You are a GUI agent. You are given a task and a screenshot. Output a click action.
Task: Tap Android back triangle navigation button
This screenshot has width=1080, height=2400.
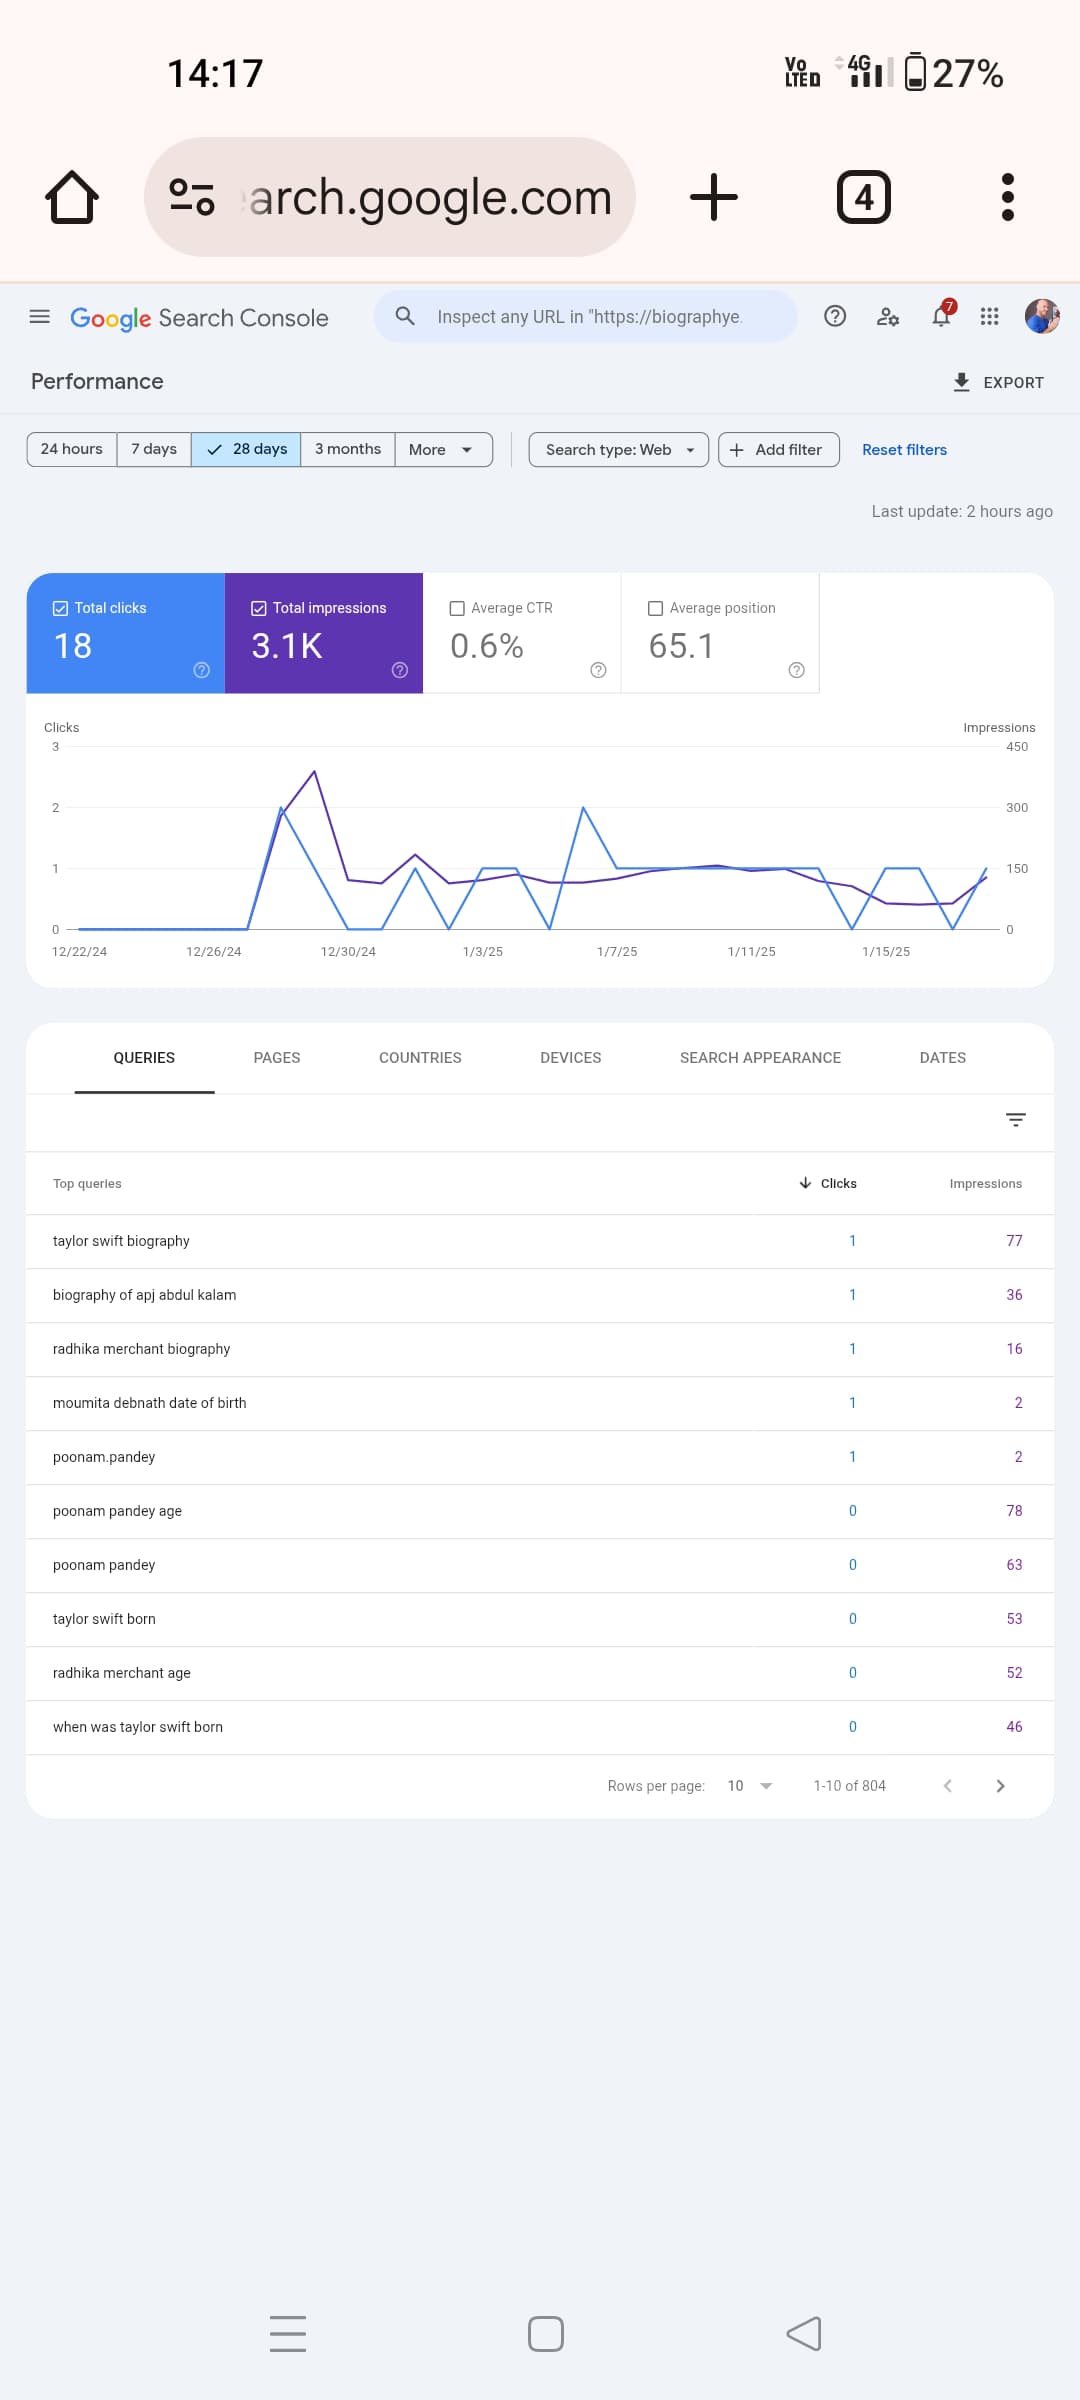pos(804,2334)
